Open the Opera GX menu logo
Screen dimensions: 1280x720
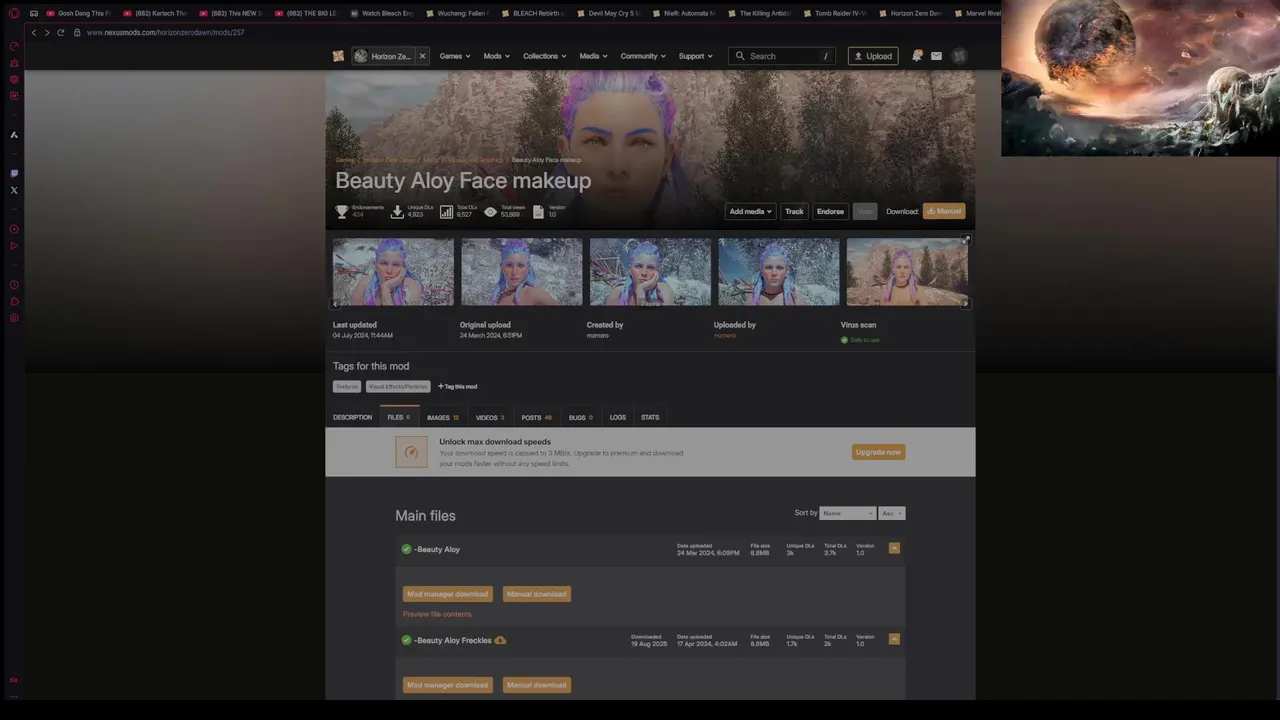pos(14,13)
